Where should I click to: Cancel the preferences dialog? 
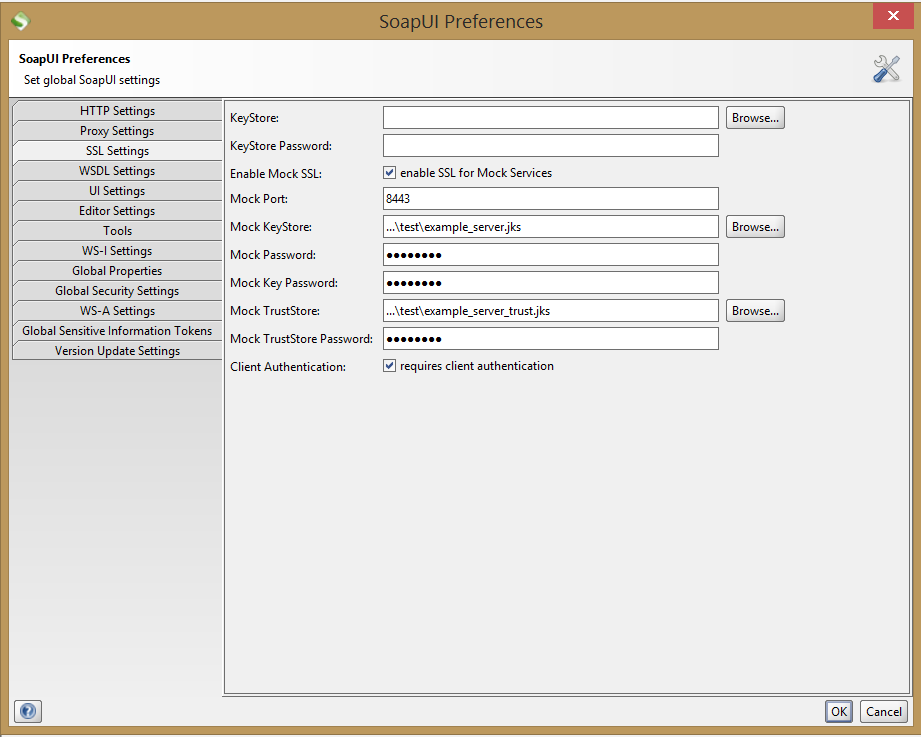tap(883, 712)
